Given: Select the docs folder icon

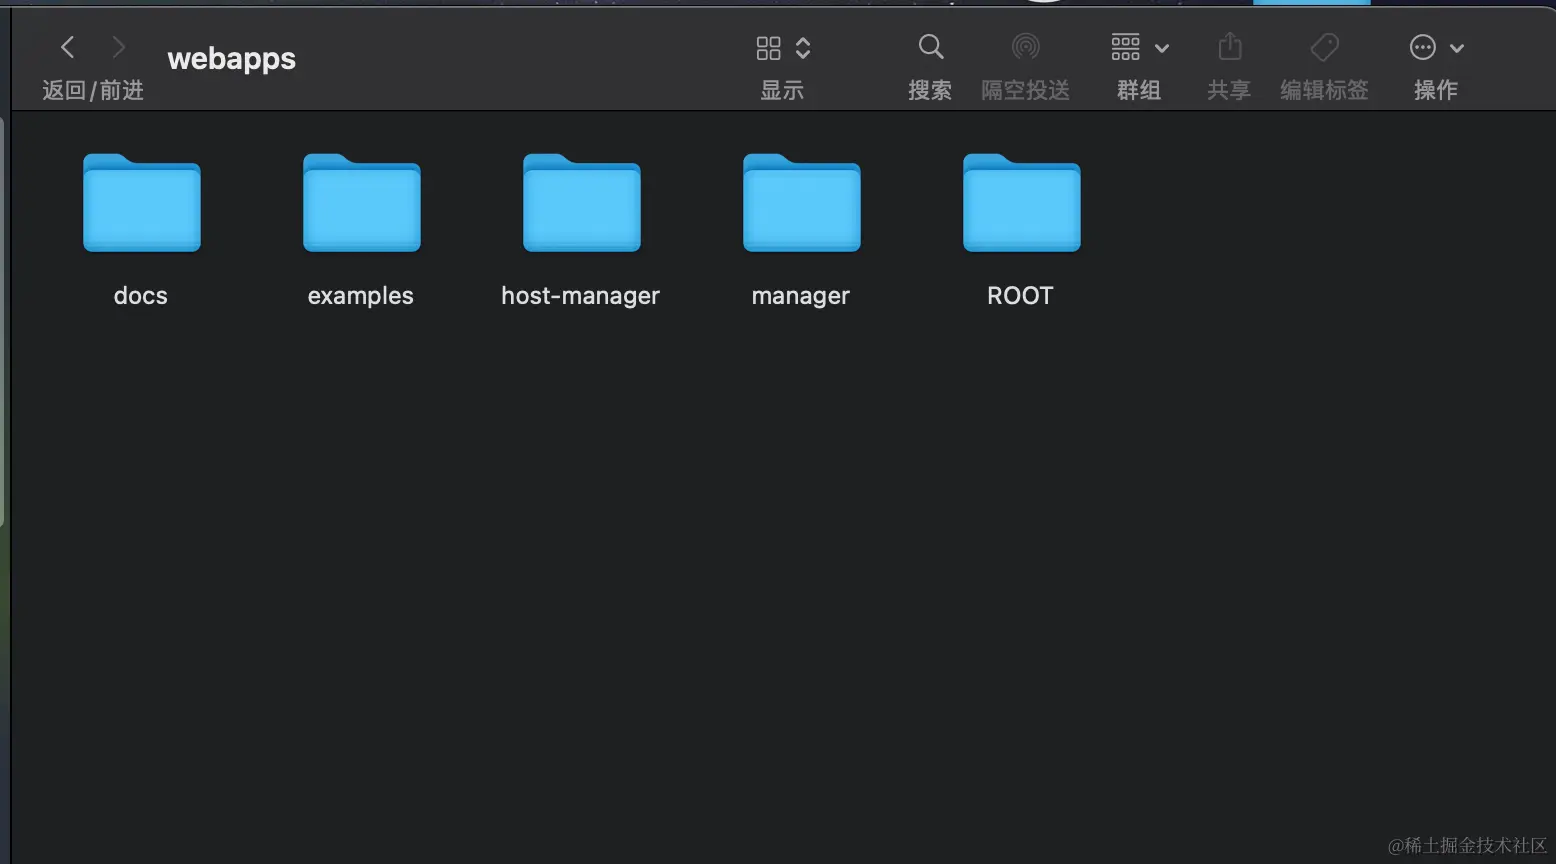Looking at the screenshot, I should click(x=142, y=203).
